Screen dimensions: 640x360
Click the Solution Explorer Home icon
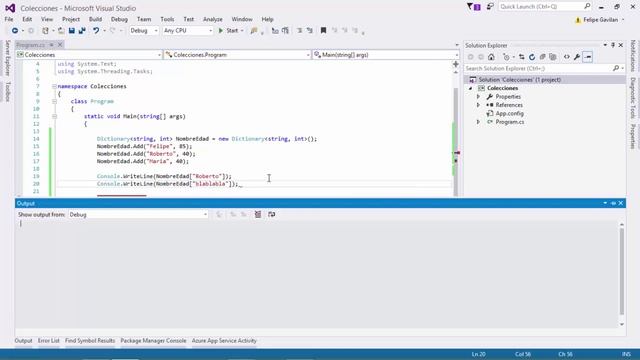[x=491, y=57]
